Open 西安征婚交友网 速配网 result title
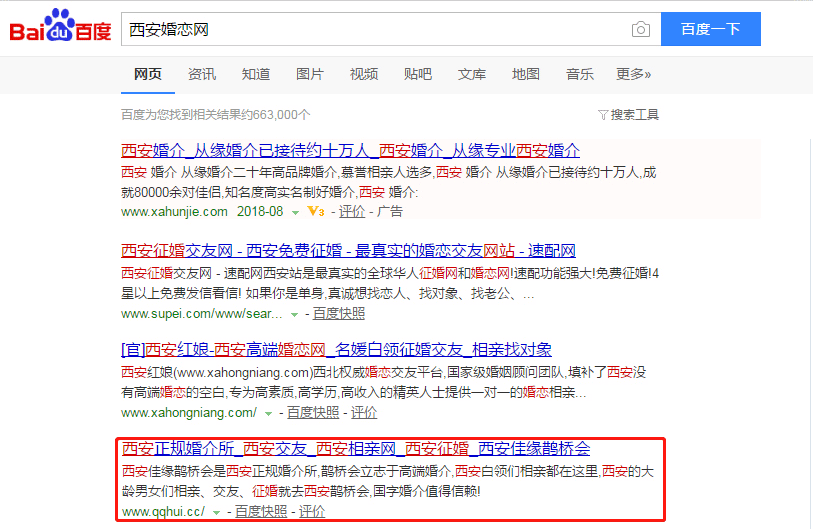Image resolution: width=813 pixels, height=529 pixels. (x=348, y=250)
